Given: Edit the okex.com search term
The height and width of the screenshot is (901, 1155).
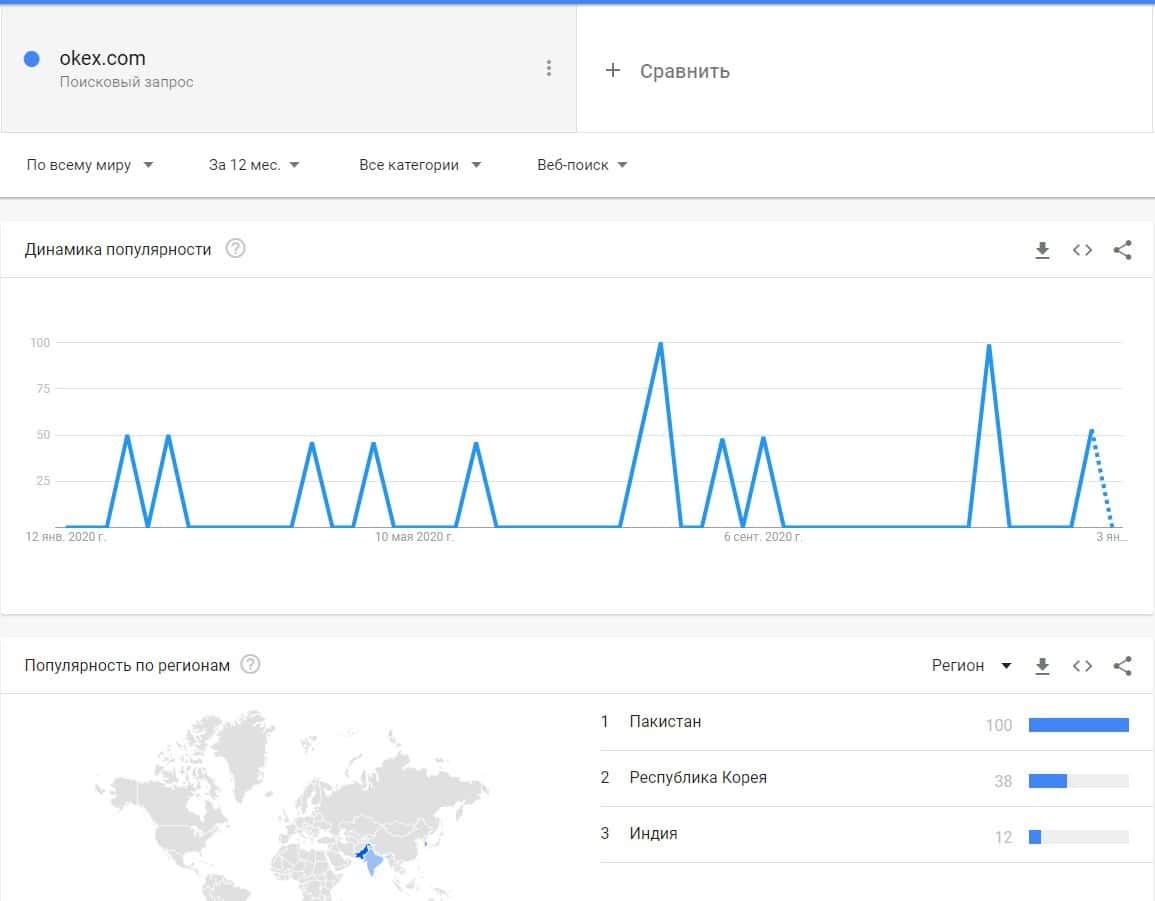Looking at the screenshot, I should click(102, 58).
